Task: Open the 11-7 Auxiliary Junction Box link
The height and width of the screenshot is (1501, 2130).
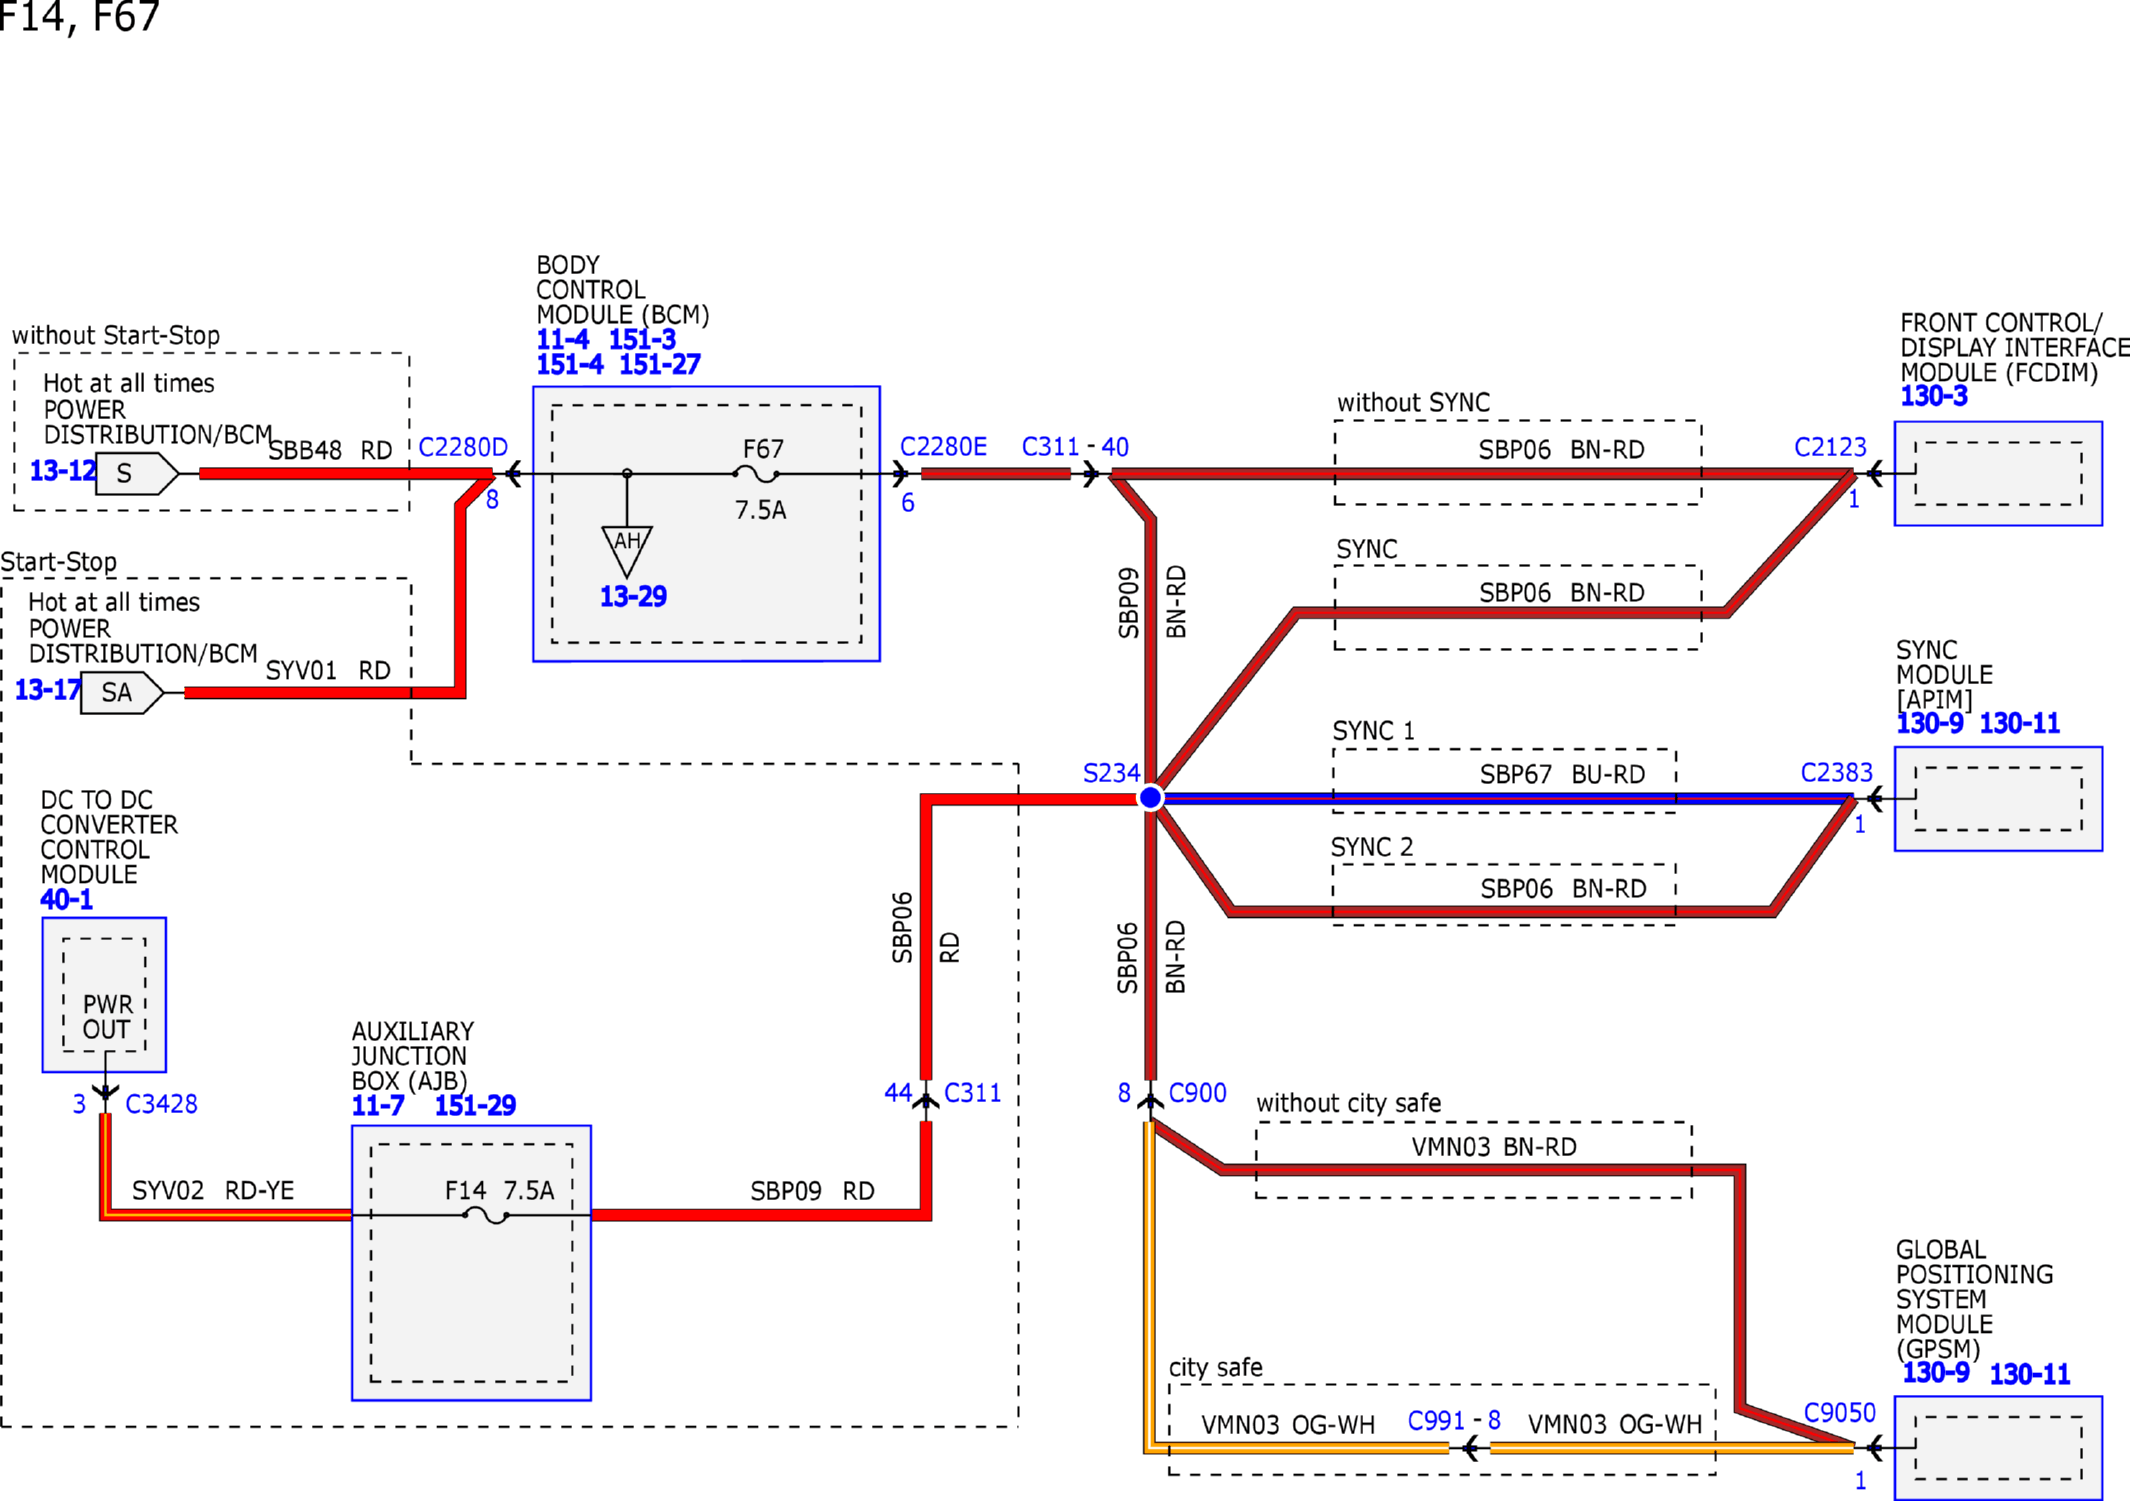Action: pyautogui.click(x=378, y=1106)
